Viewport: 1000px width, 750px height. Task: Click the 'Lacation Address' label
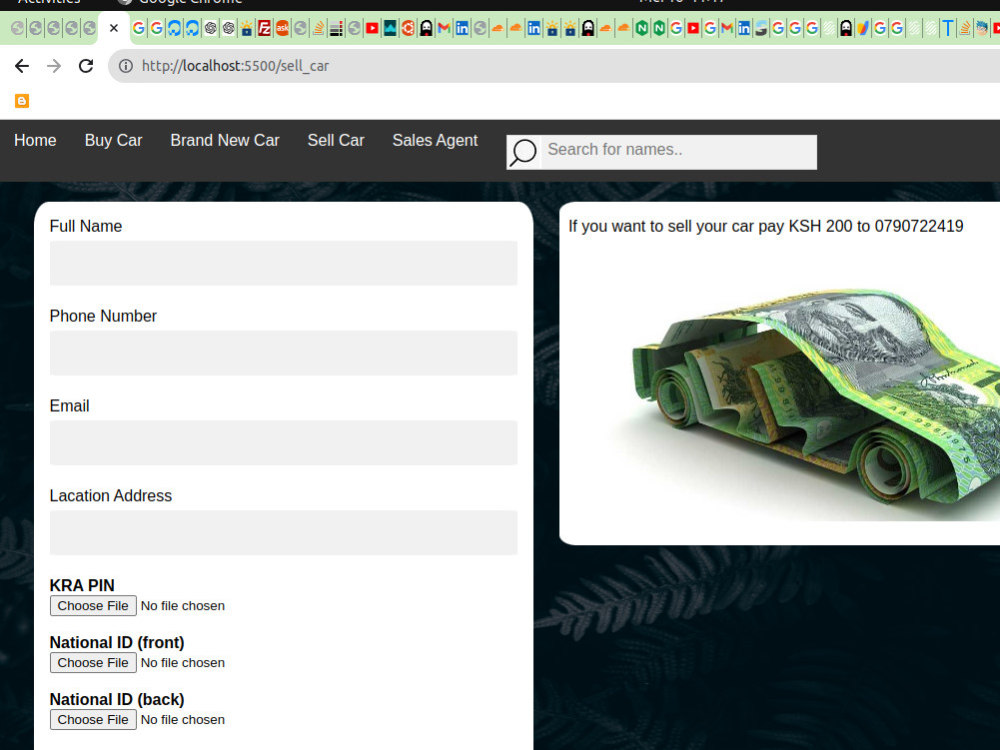110,496
